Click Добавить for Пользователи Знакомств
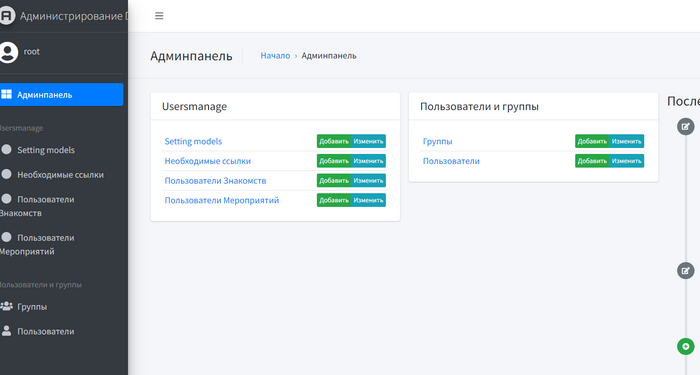The width and height of the screenshot is (700, 375). [x=334, y=180]
